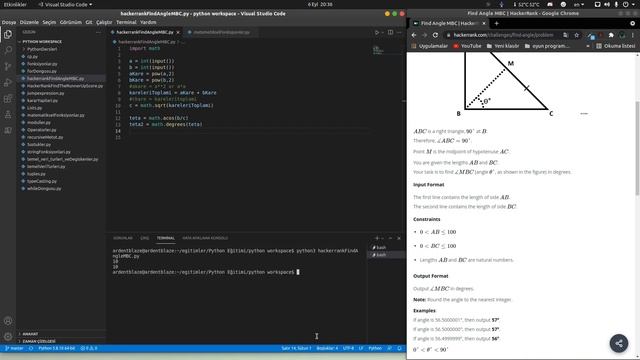Bookmark this page with star icon
This screenshot has height=360, width=640.
576,35
